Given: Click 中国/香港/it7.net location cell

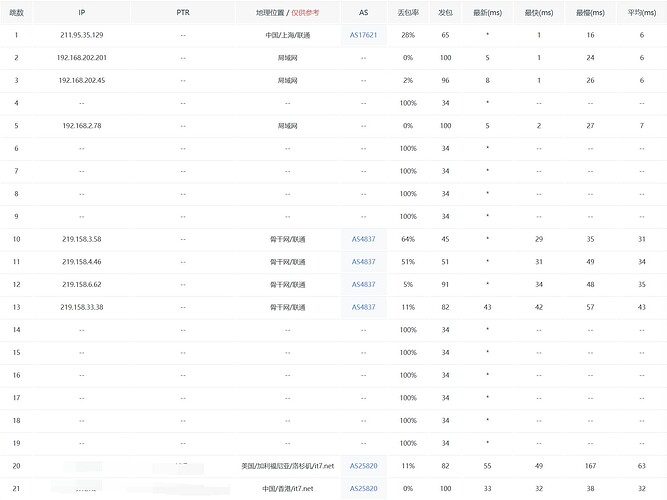Looking at the screenshot, I should [x=288, y=489].
